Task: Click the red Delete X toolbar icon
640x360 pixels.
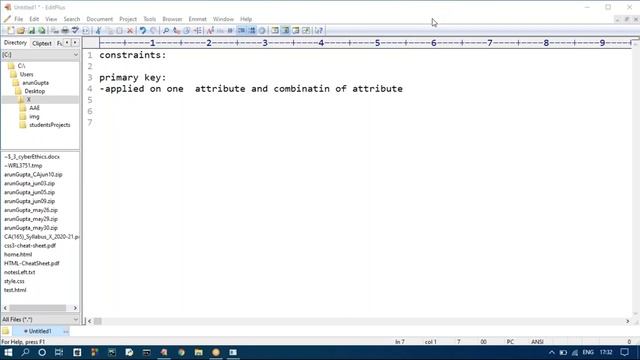Action: click(130, 31)
